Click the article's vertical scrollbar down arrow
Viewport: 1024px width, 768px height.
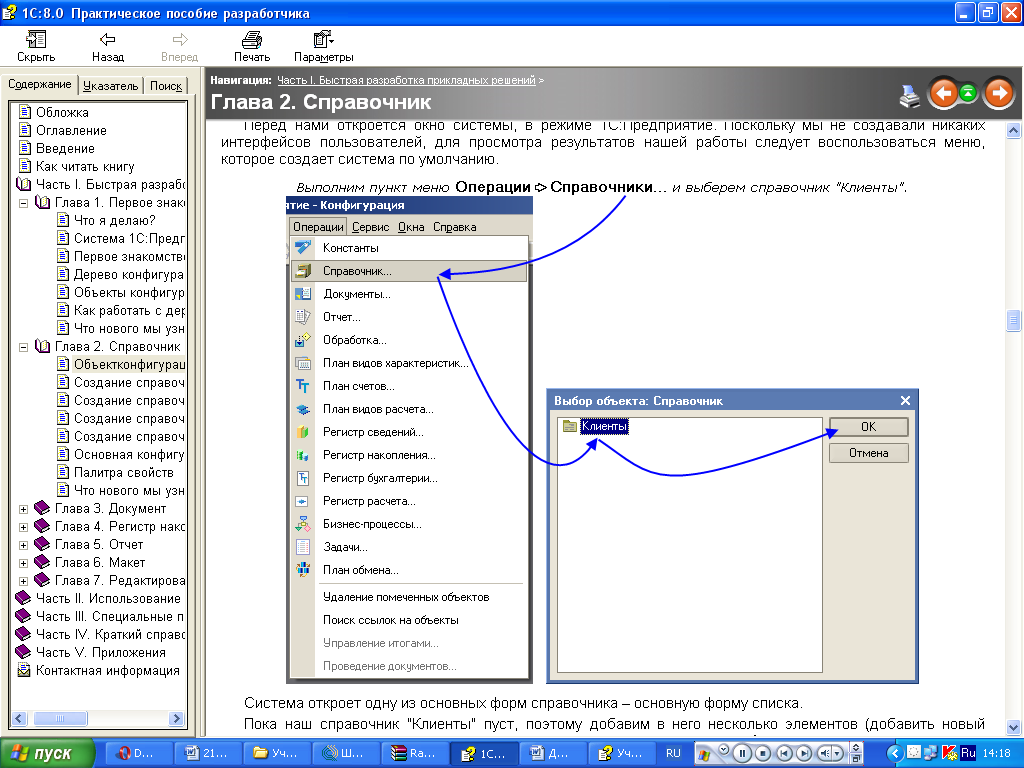point(1013,725)
